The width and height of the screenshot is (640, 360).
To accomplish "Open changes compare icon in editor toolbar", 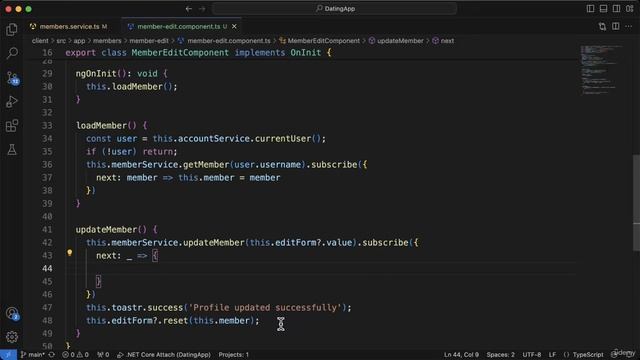I will [x=602, y=27].
